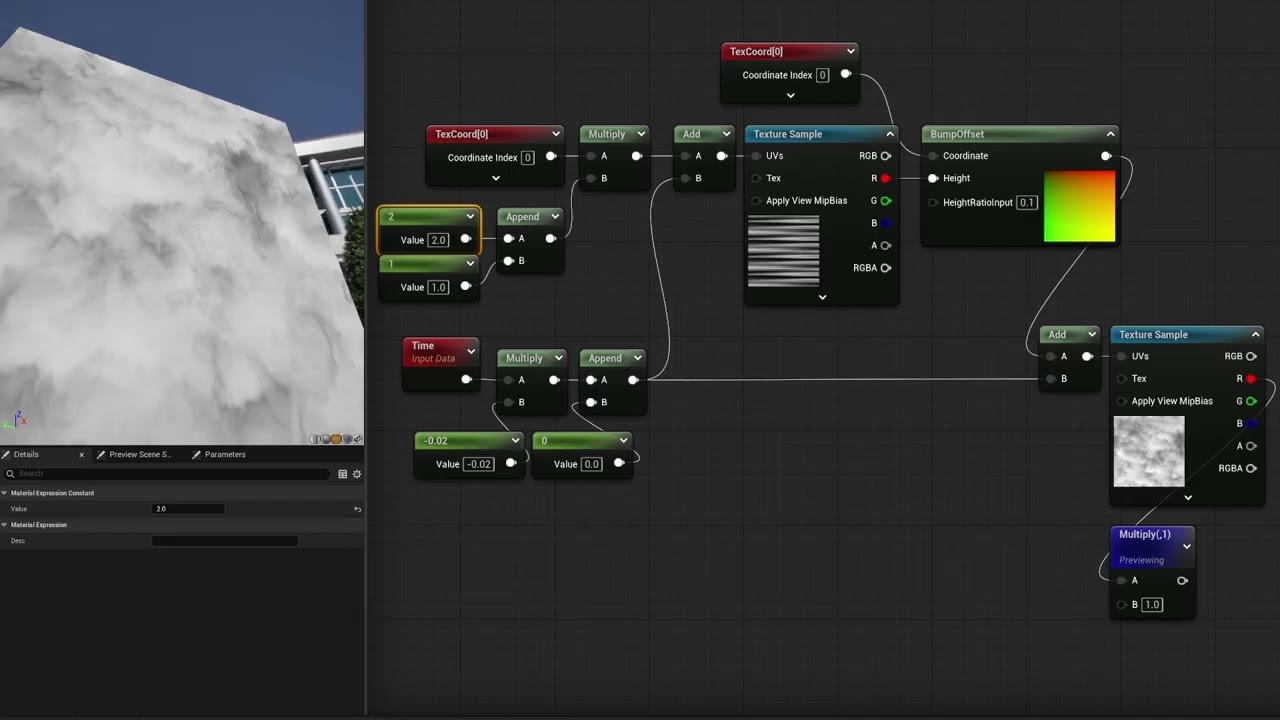Click Value -0.02 box on constant node
1280x720 pixels.
pos(479,464)
